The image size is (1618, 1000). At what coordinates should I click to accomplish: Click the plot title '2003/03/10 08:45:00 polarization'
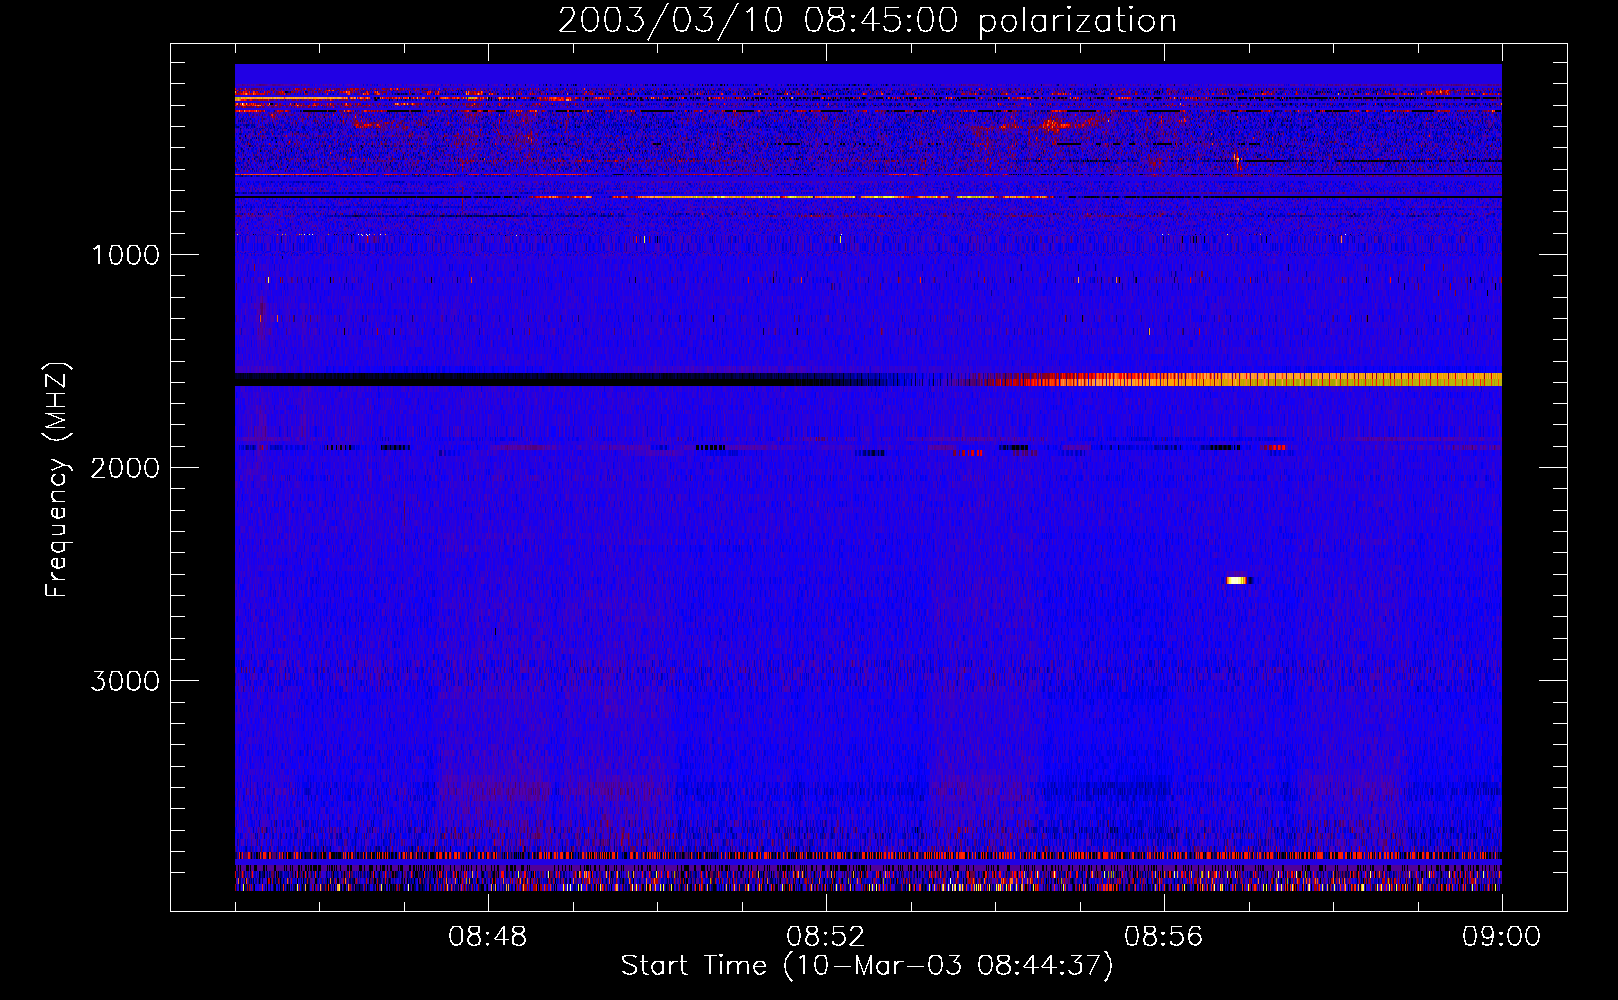(x=867, y=20)
